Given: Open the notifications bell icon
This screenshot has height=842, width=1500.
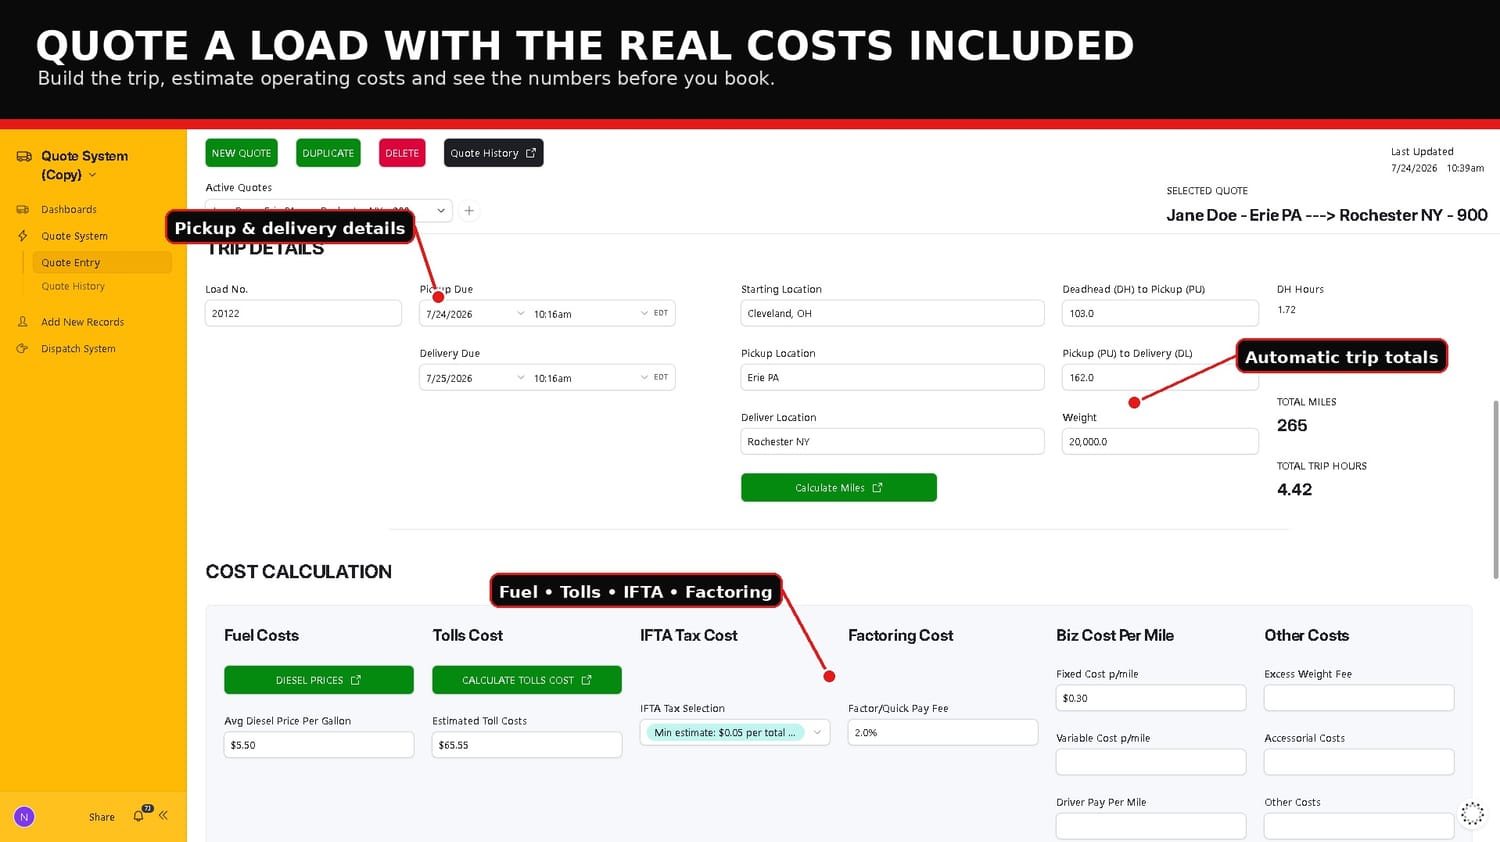Looking at the screenshot, I should [139, 816].
